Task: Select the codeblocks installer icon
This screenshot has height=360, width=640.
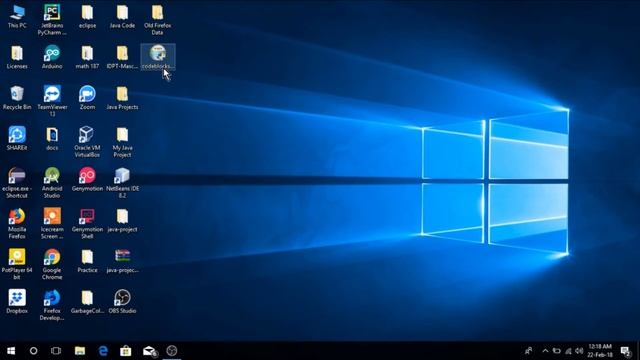Action: click(x=158, y=57)
